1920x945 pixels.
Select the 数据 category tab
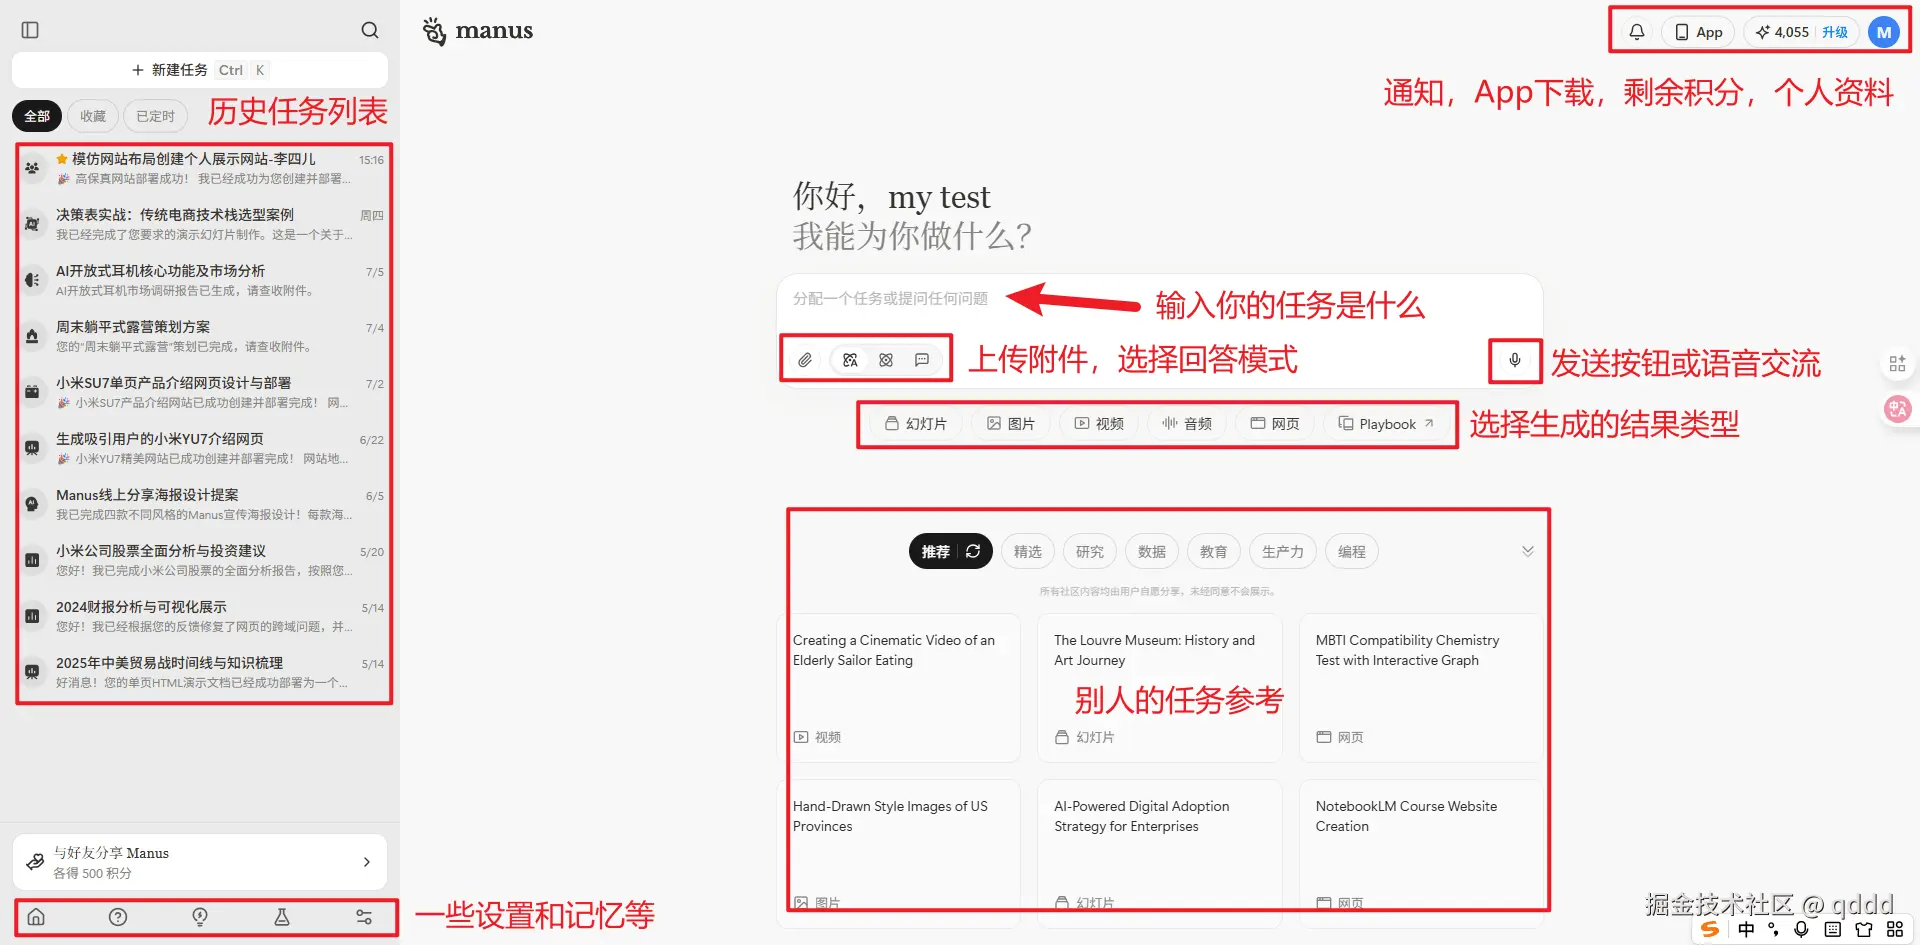pyautogui.click(x=1152, y=551)
